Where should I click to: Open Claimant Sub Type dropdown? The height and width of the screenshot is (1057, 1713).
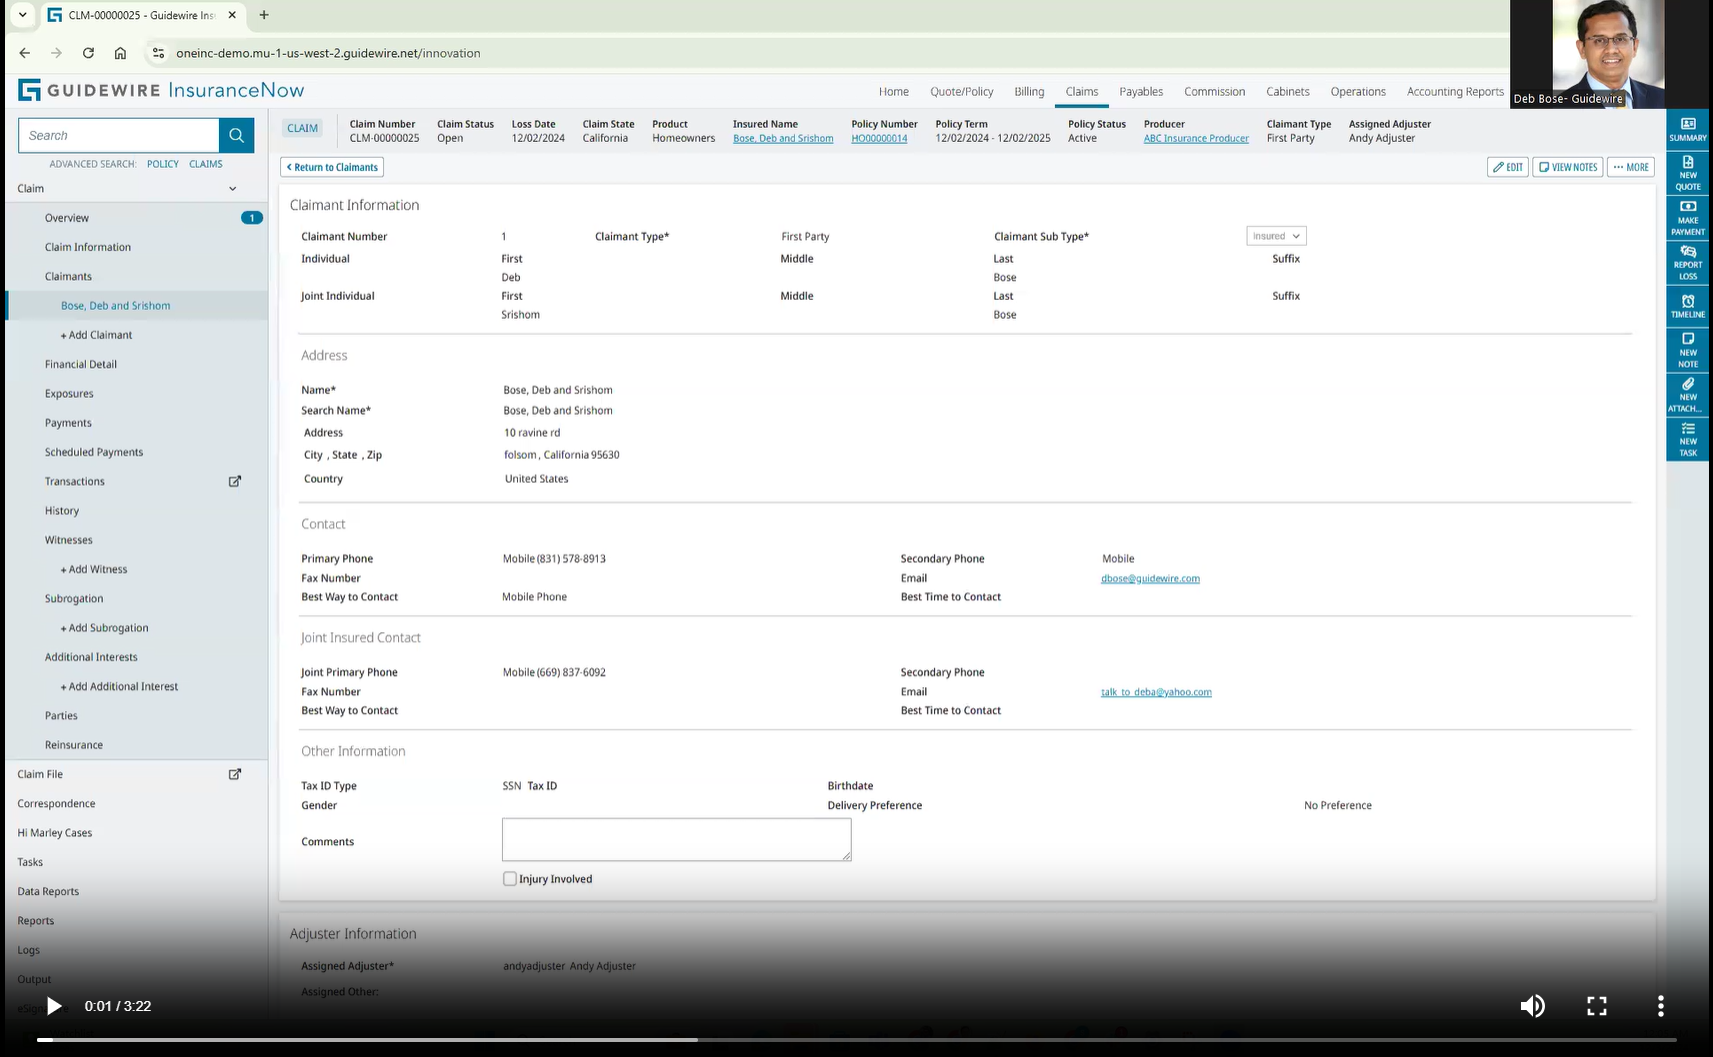1276,236
